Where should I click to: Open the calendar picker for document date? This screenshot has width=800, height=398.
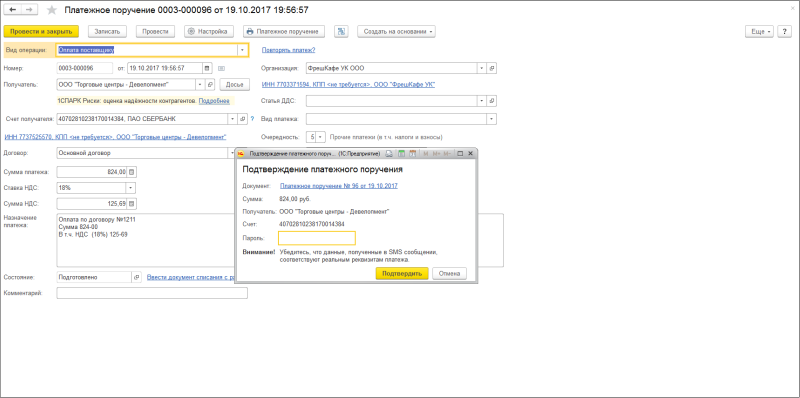tap(207, 68)
